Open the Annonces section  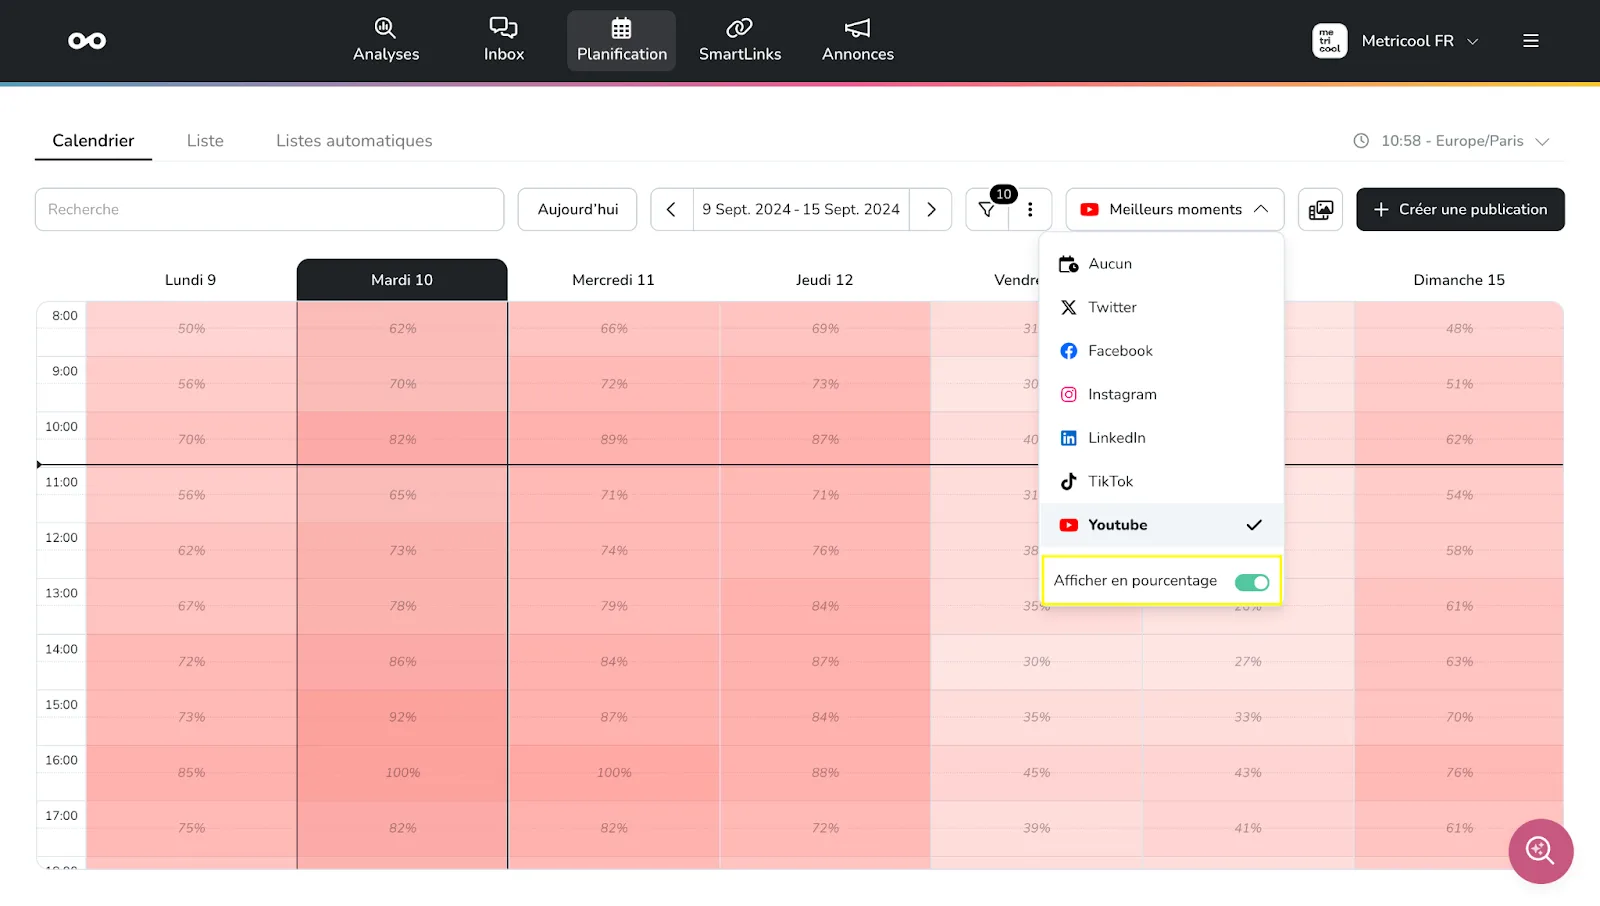(857, 41)
